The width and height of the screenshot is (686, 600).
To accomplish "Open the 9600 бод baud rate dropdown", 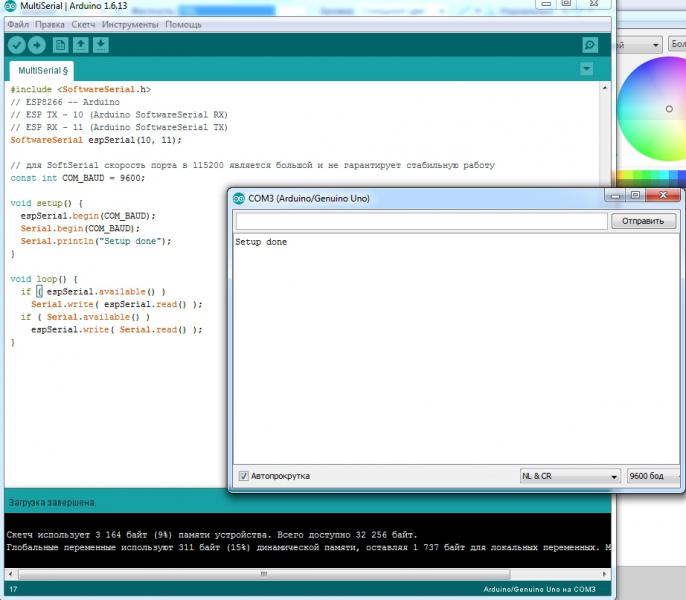I will click(654, 476).
